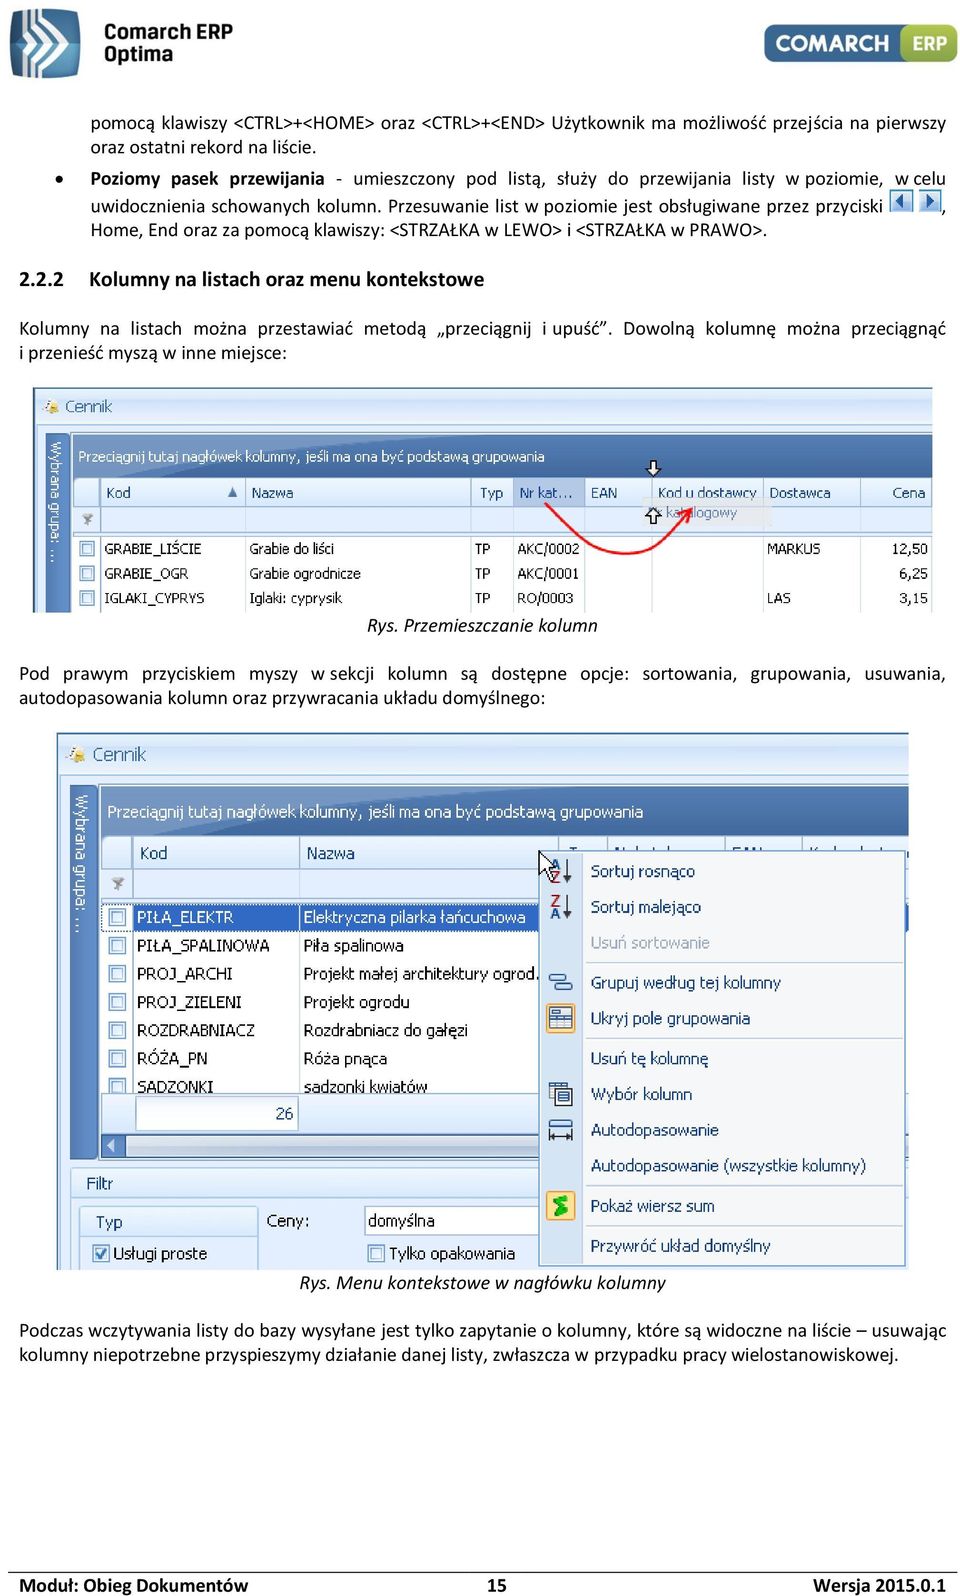Click the highlighted Nr kat... column header

click(546, 492)
